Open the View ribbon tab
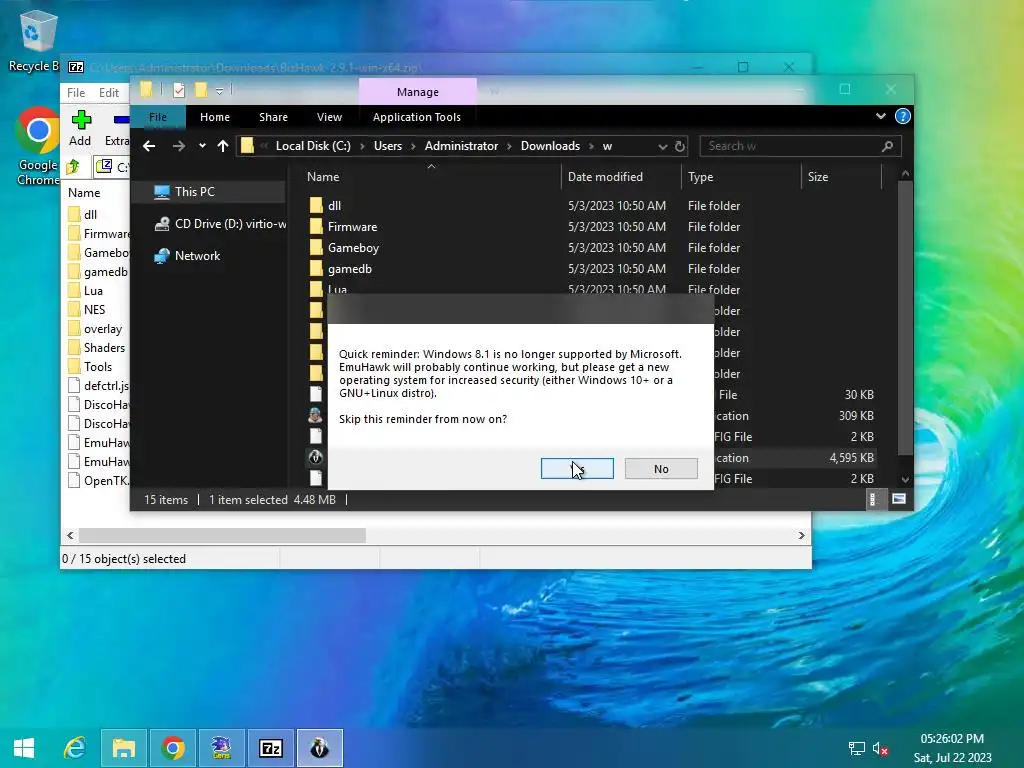1024x768 pixels. click(x=329, y=117)
